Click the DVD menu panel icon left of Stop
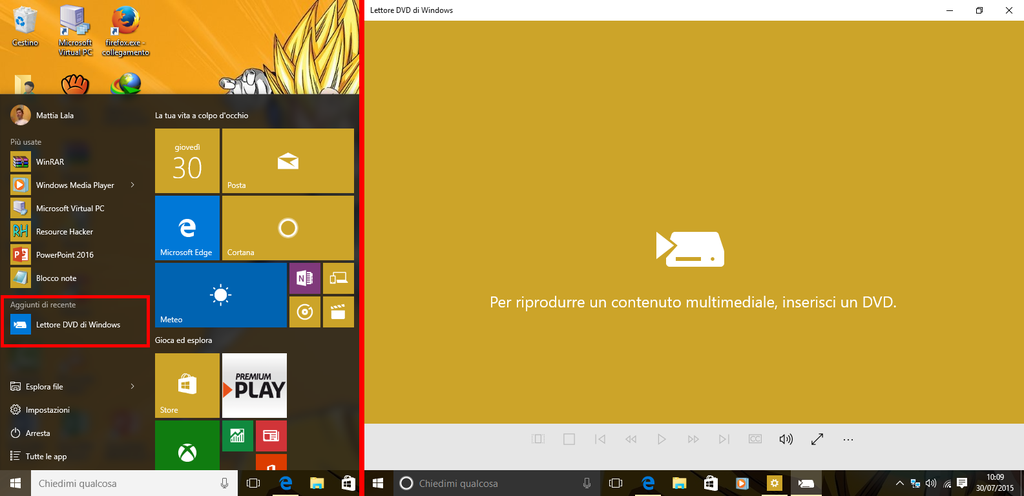The height and width of the screenshot is (496, 1024). pyautogui.click(x=537, y=440)
